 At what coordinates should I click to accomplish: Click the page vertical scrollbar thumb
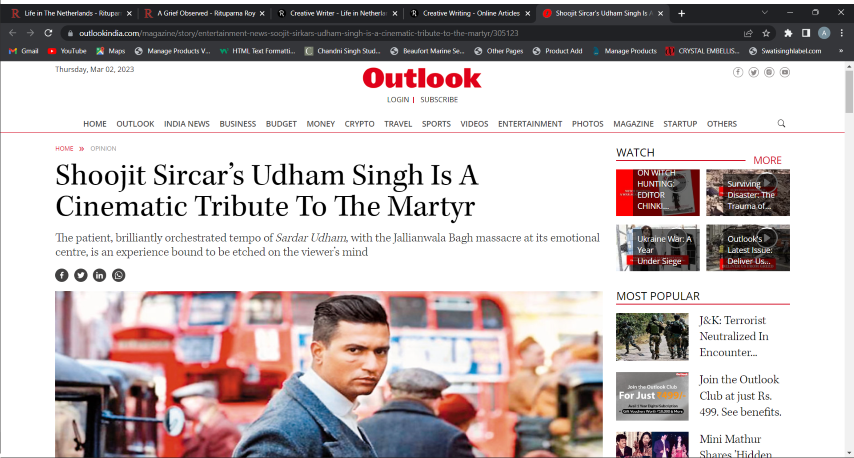click(x=849, y=91)
